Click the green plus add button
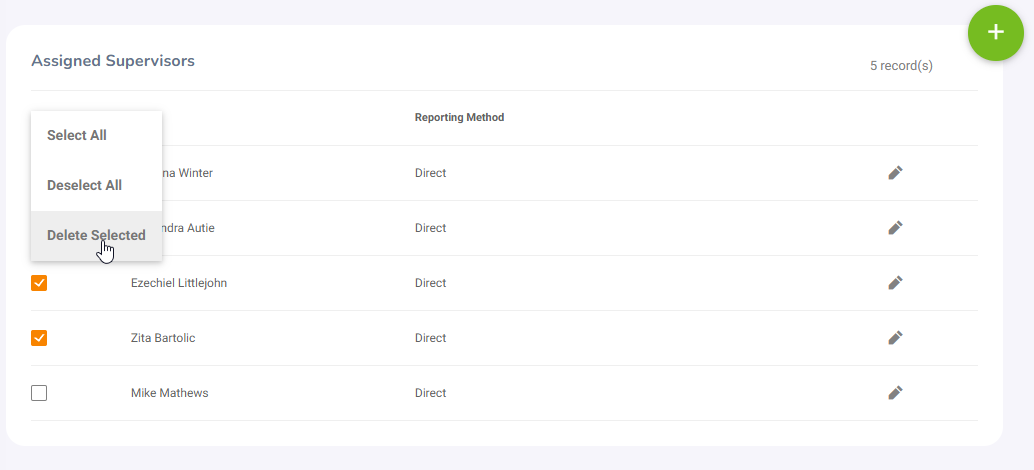The height and width of the screenshot is (470, 1034). (x=995, y=32)
